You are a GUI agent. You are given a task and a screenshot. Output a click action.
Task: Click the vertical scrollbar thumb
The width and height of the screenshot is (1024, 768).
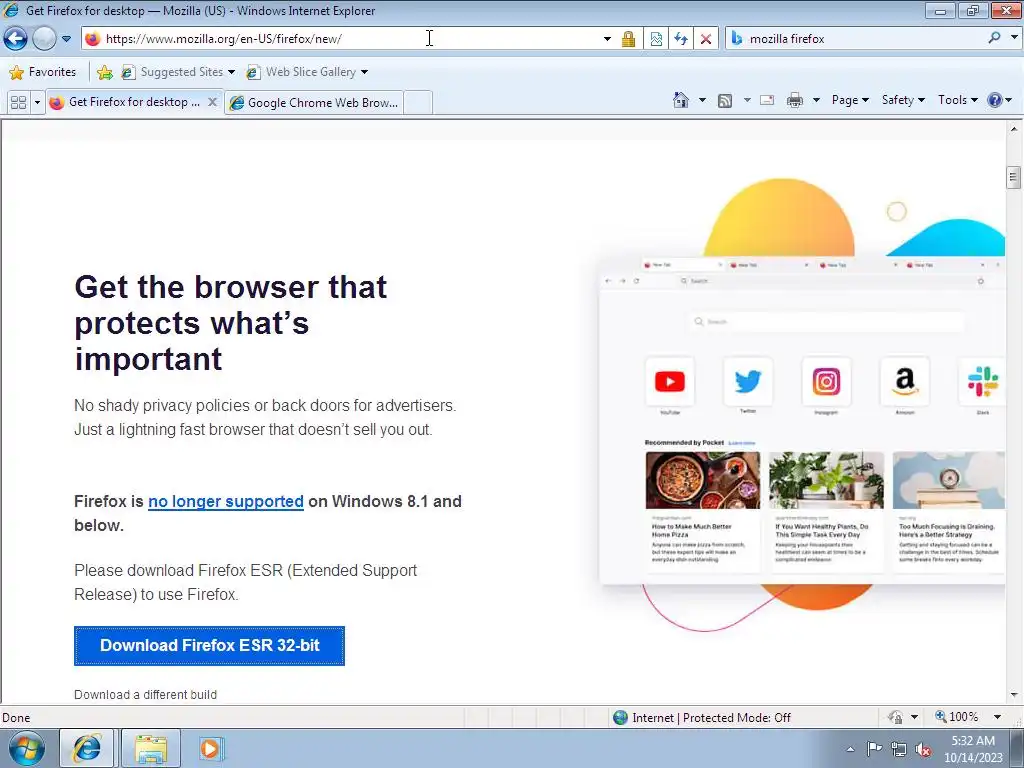point(1014,176)
